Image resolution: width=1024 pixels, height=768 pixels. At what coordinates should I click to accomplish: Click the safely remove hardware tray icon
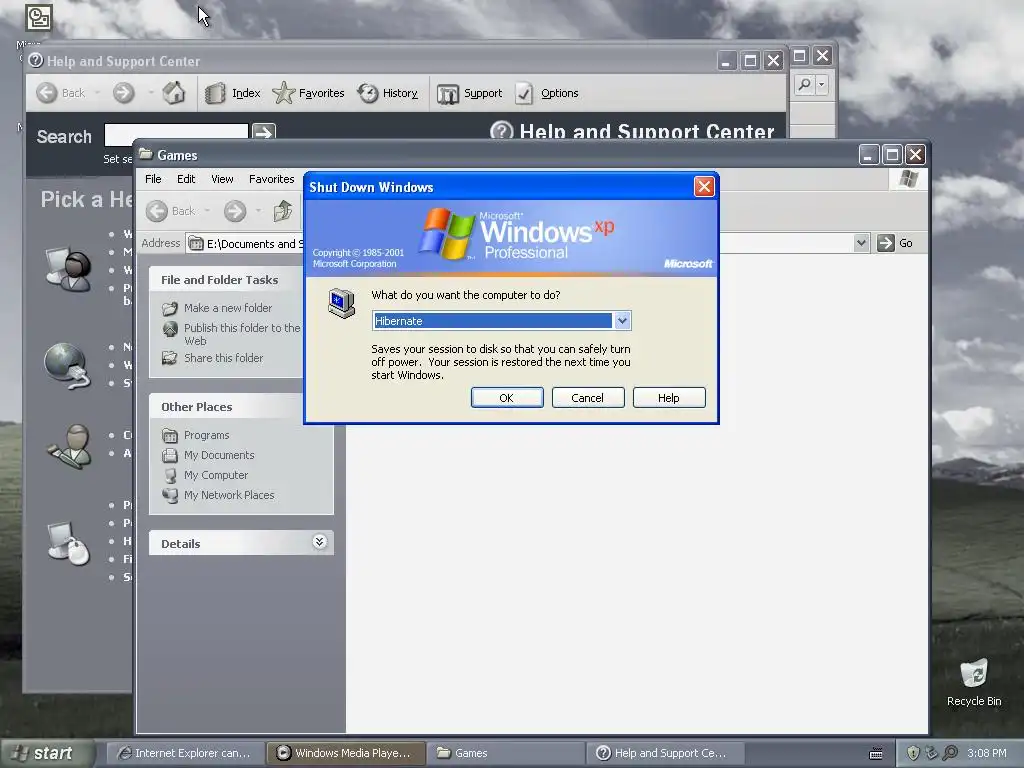931,753
